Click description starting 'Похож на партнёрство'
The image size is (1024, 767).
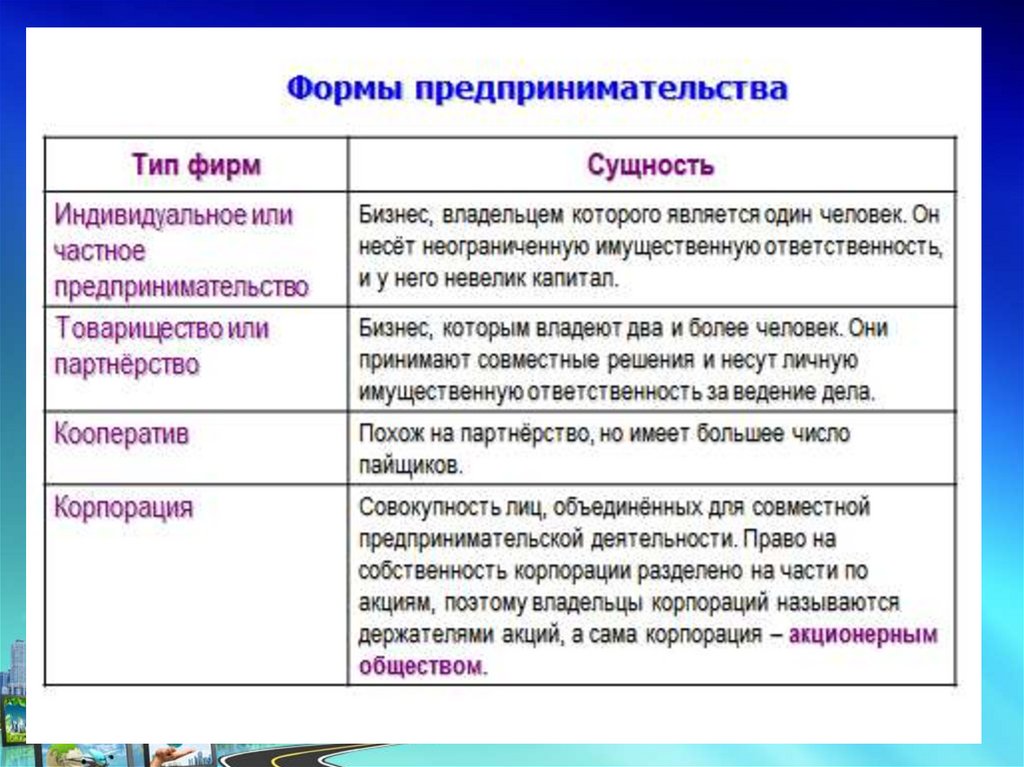tap(604, 449)
